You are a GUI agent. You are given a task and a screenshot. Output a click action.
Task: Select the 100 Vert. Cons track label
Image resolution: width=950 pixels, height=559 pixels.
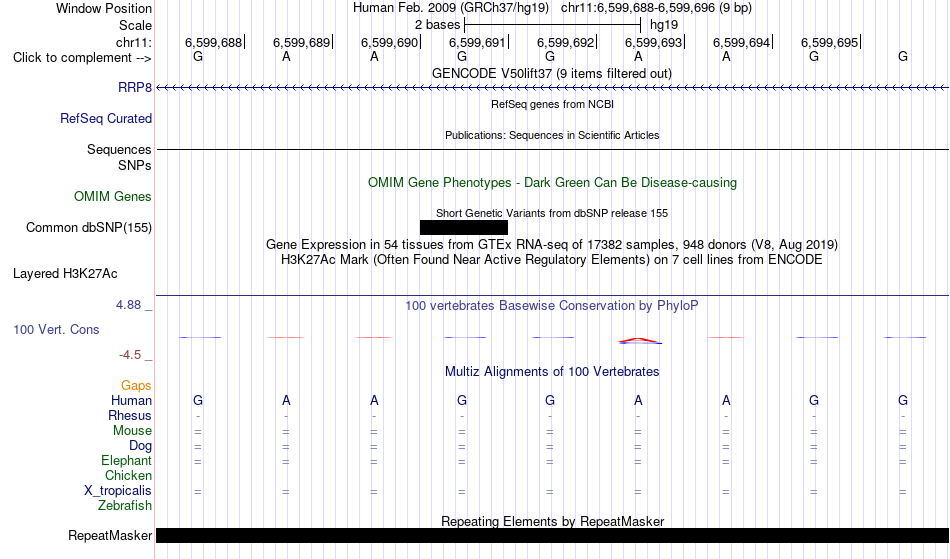tap(56, 329)
